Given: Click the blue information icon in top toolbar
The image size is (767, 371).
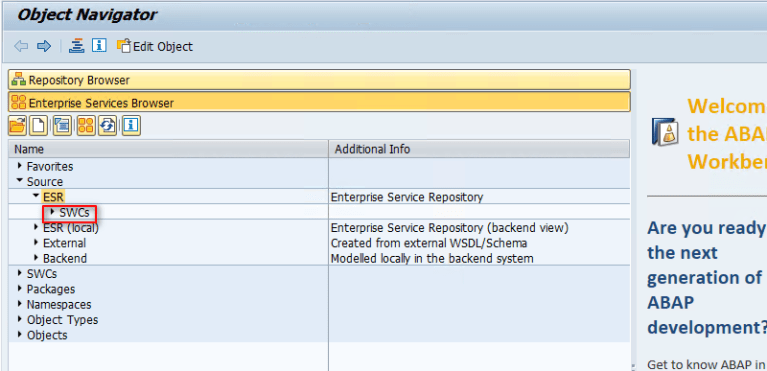Looking at the screenshot, I should coord(99,46).
